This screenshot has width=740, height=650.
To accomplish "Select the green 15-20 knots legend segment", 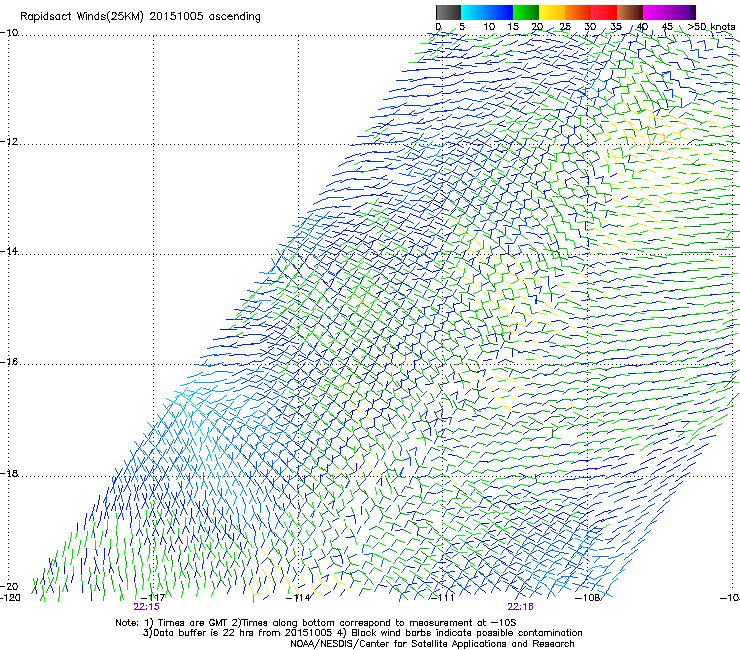I will (526, 12).
